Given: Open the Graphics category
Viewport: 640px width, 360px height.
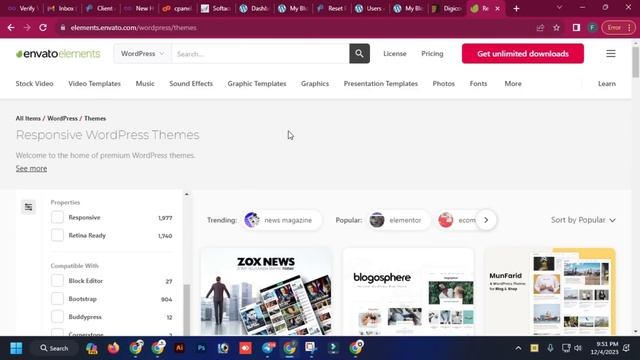Looking at the screenshot, I should [x=315, y=83].
